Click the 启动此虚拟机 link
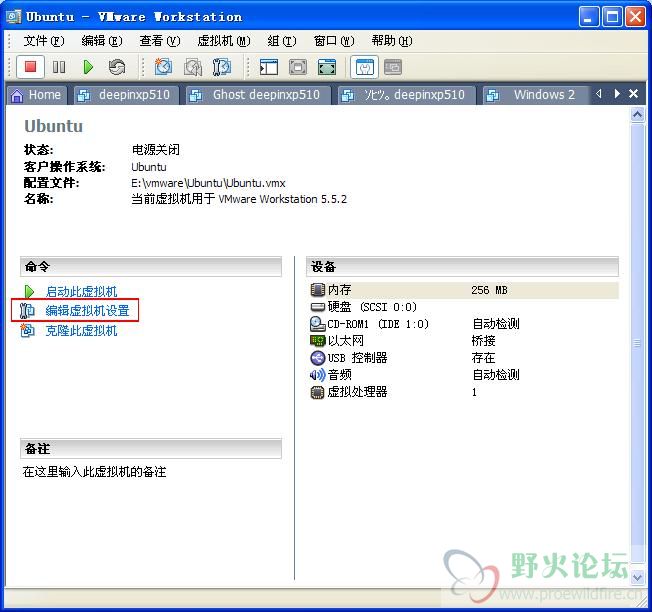 click(x=82, y=291)
